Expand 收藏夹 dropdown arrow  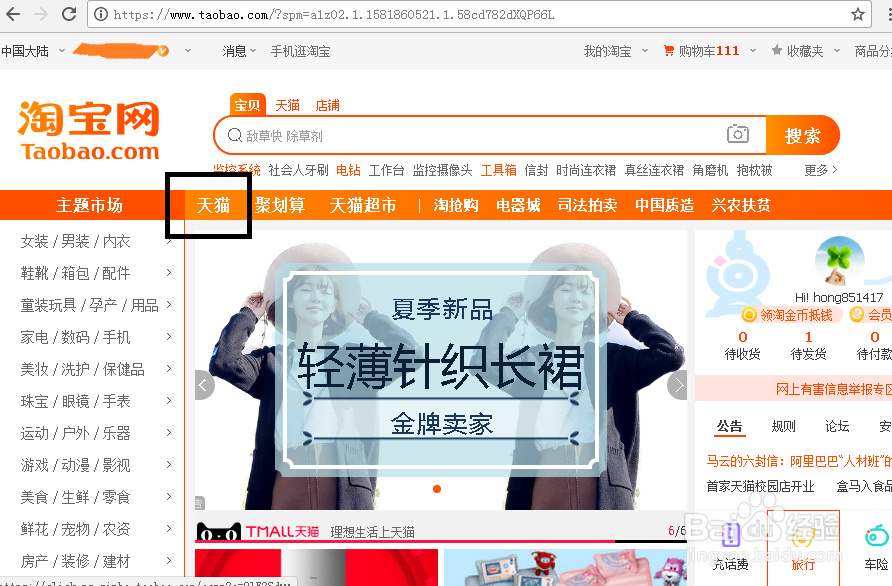click(837, 51)
